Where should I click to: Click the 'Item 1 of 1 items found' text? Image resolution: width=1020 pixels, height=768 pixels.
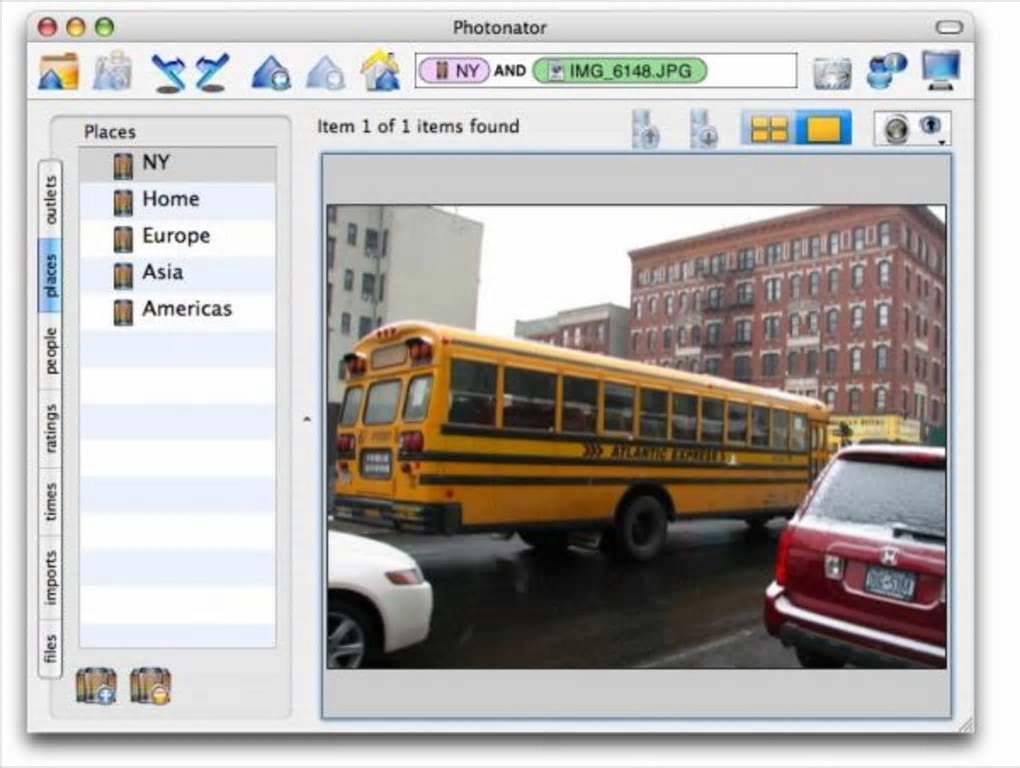[x=418, y=126]
